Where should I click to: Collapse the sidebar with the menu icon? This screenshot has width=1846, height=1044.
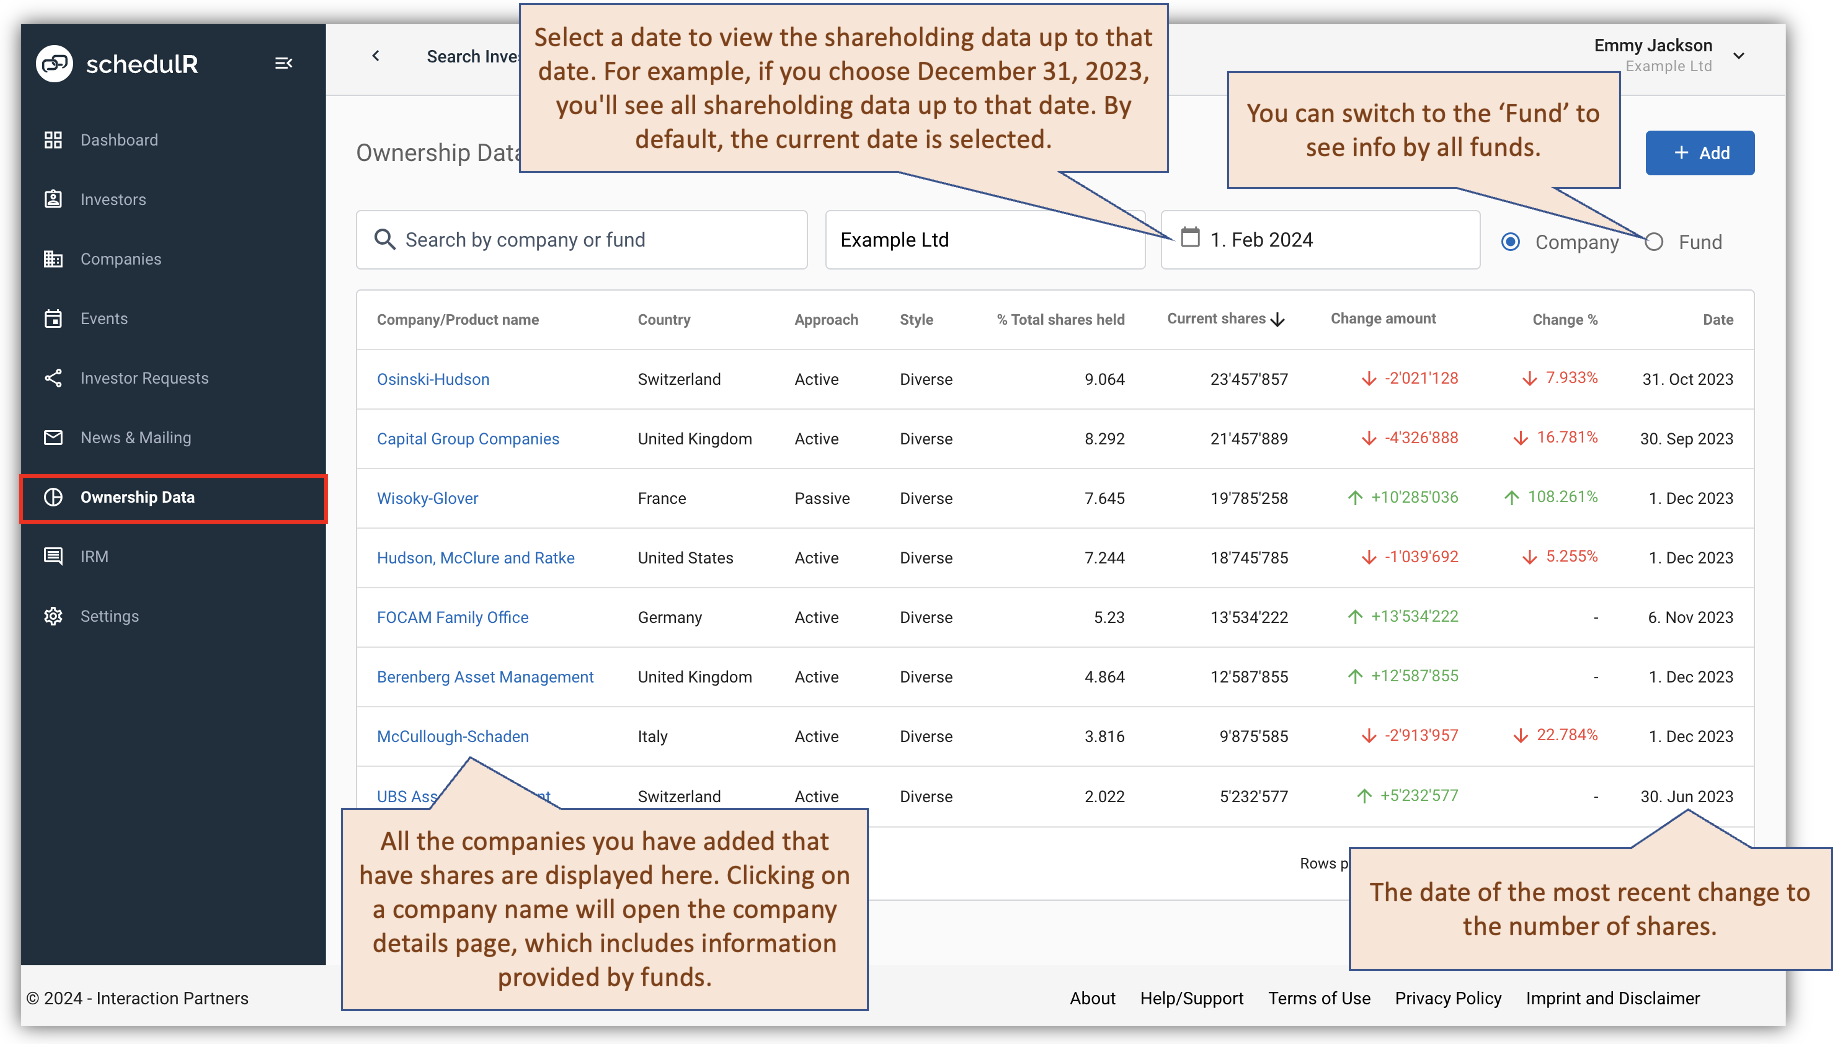pyautogui.click(x=284, y=62)
